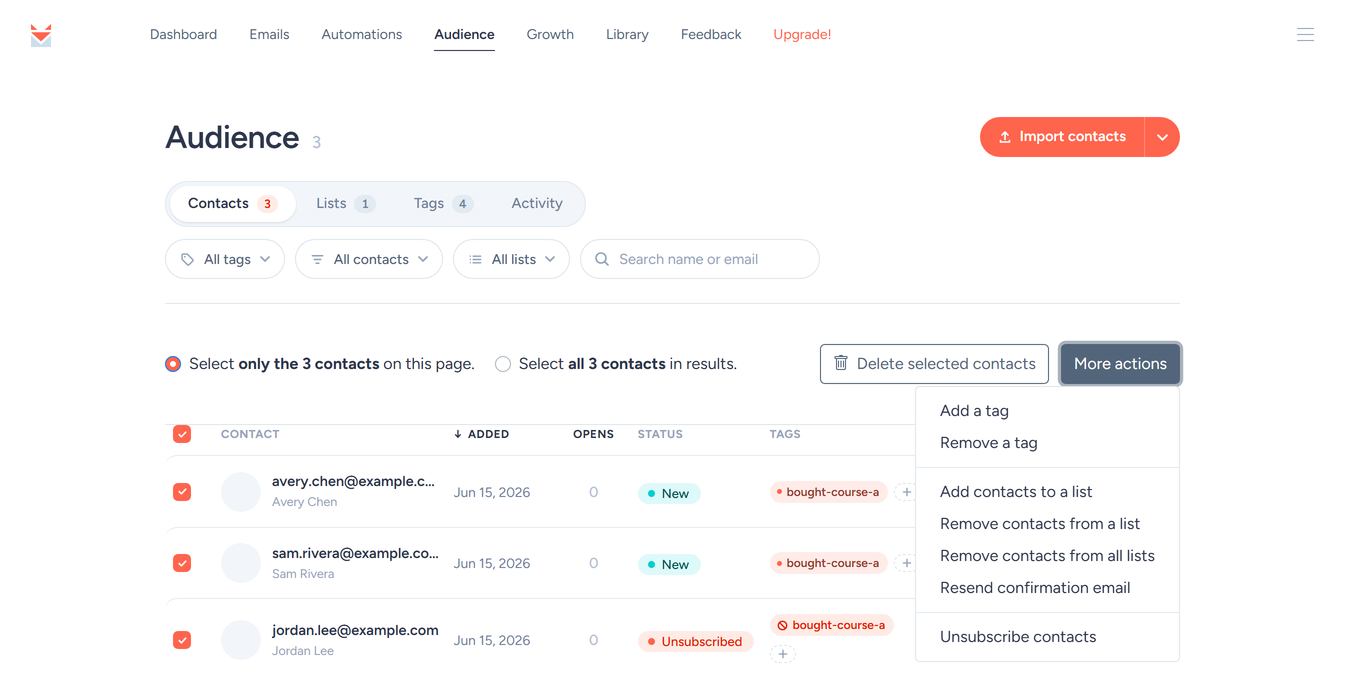The image size is (1360, 685).
Task: Click Avery Chen's avatar circle
Action: coord(241,492)
